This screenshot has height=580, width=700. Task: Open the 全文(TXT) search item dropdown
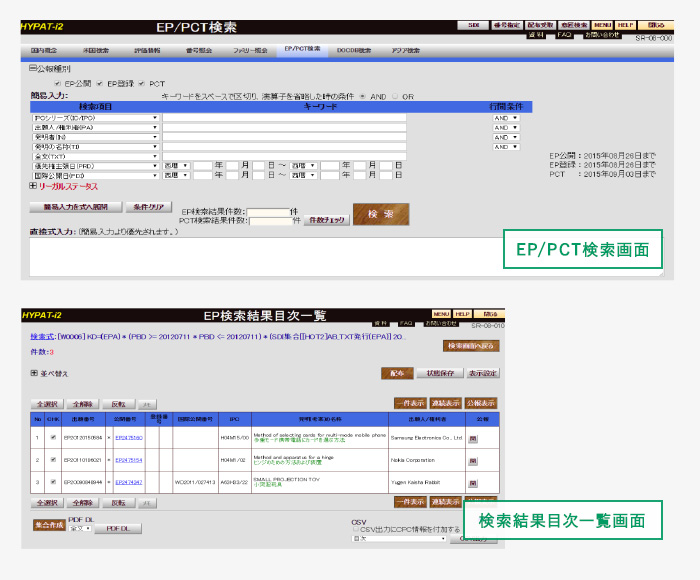pyautogui.click(x=96, y=157)
